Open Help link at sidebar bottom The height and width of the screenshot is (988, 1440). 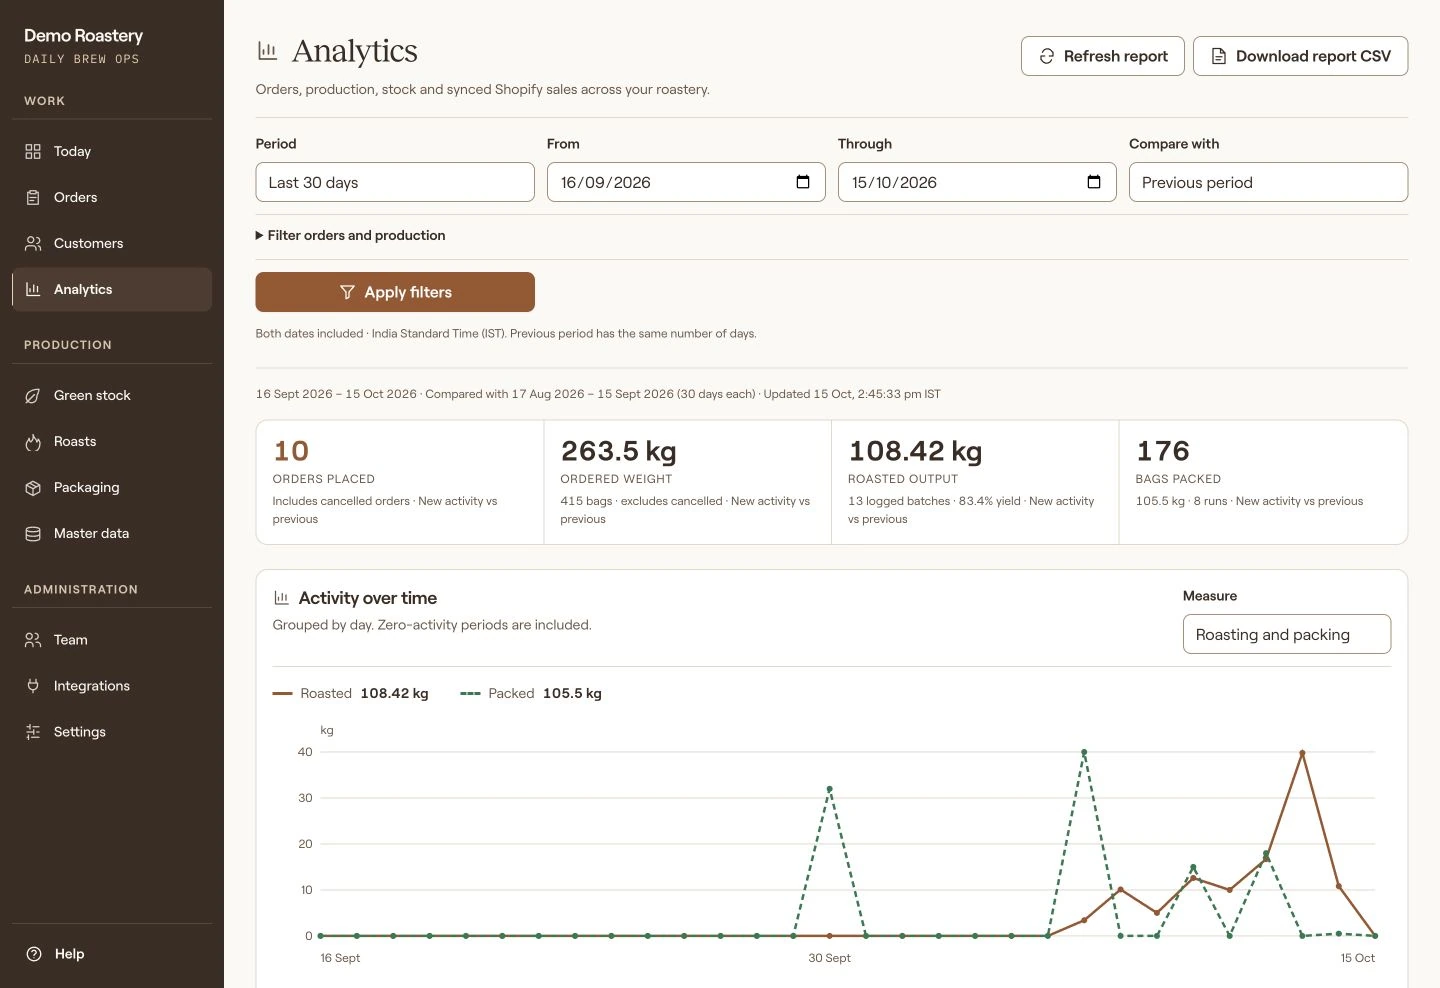112,953
